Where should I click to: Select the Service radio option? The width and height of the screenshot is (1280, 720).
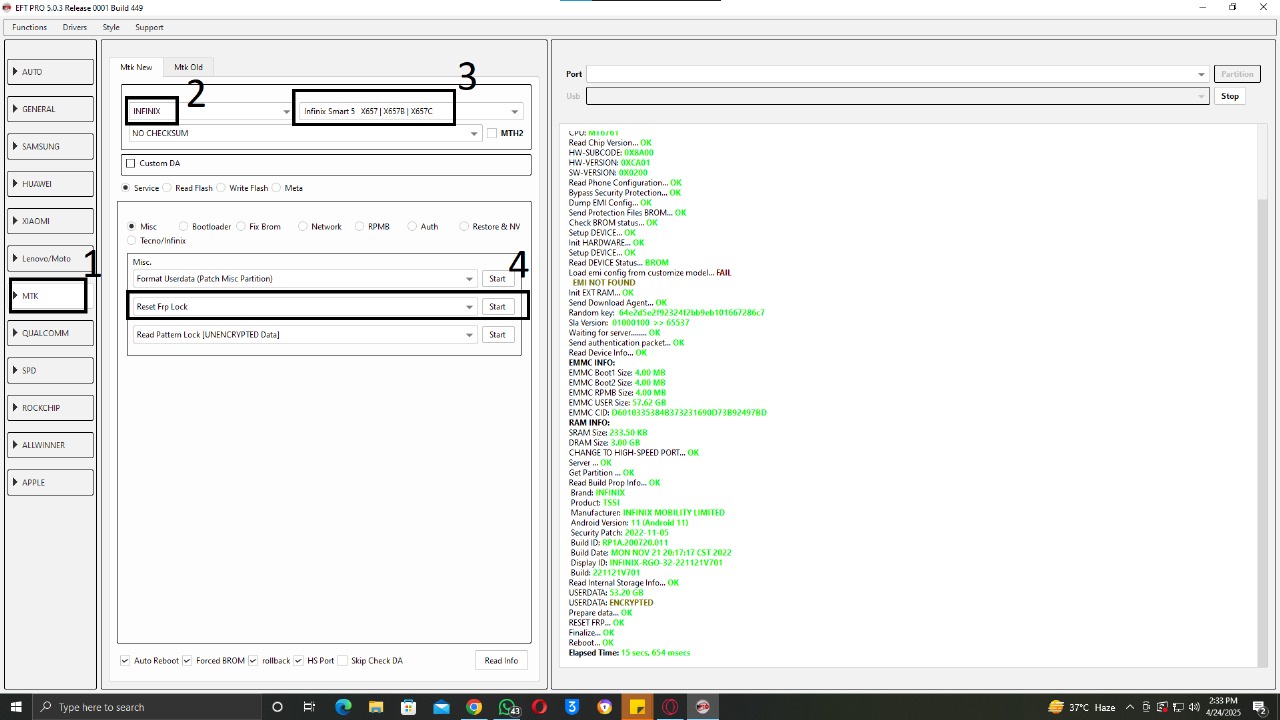126,188
